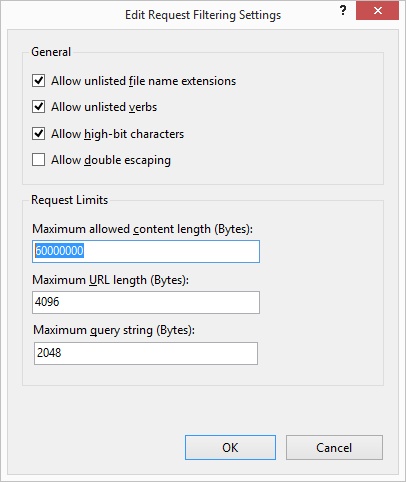Disable the Allow high-bit characters checkbox
The image size is (406, 482).
tap(38, 134)
